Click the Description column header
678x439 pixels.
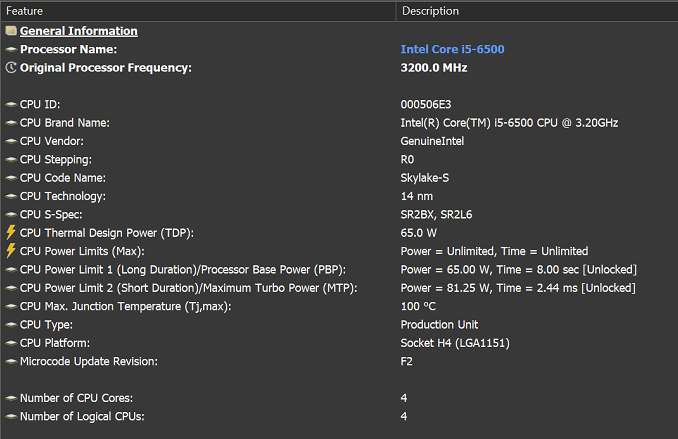pyautogui.click(x=537, y=11)
